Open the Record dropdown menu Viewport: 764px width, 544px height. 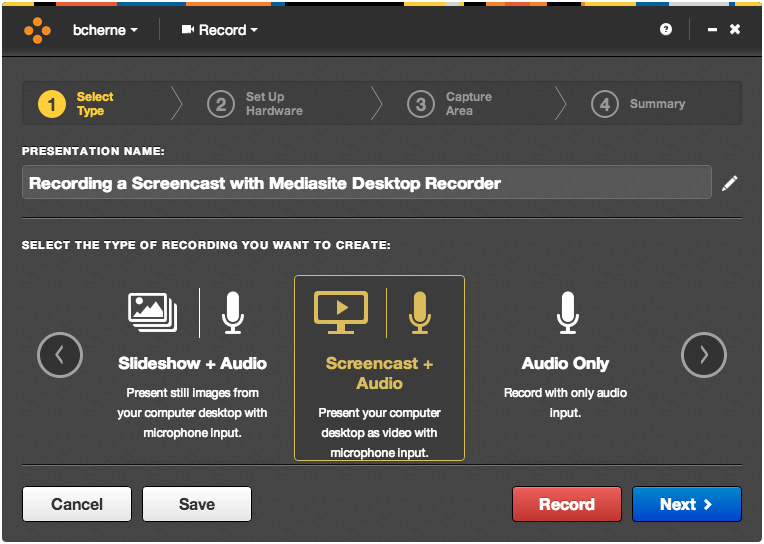tap(220, 30)
